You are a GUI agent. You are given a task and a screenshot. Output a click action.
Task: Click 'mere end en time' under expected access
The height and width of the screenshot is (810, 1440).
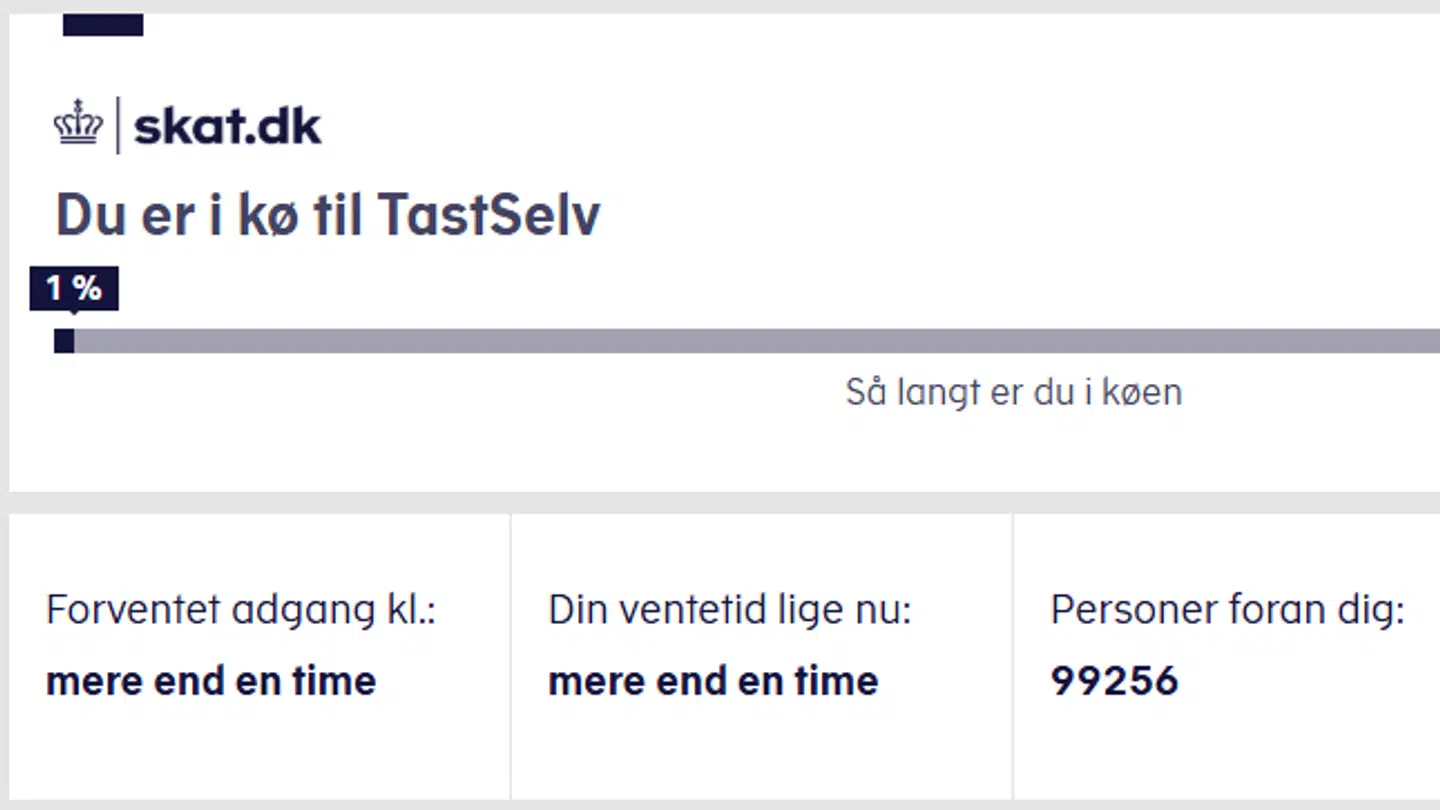[211, 681]
